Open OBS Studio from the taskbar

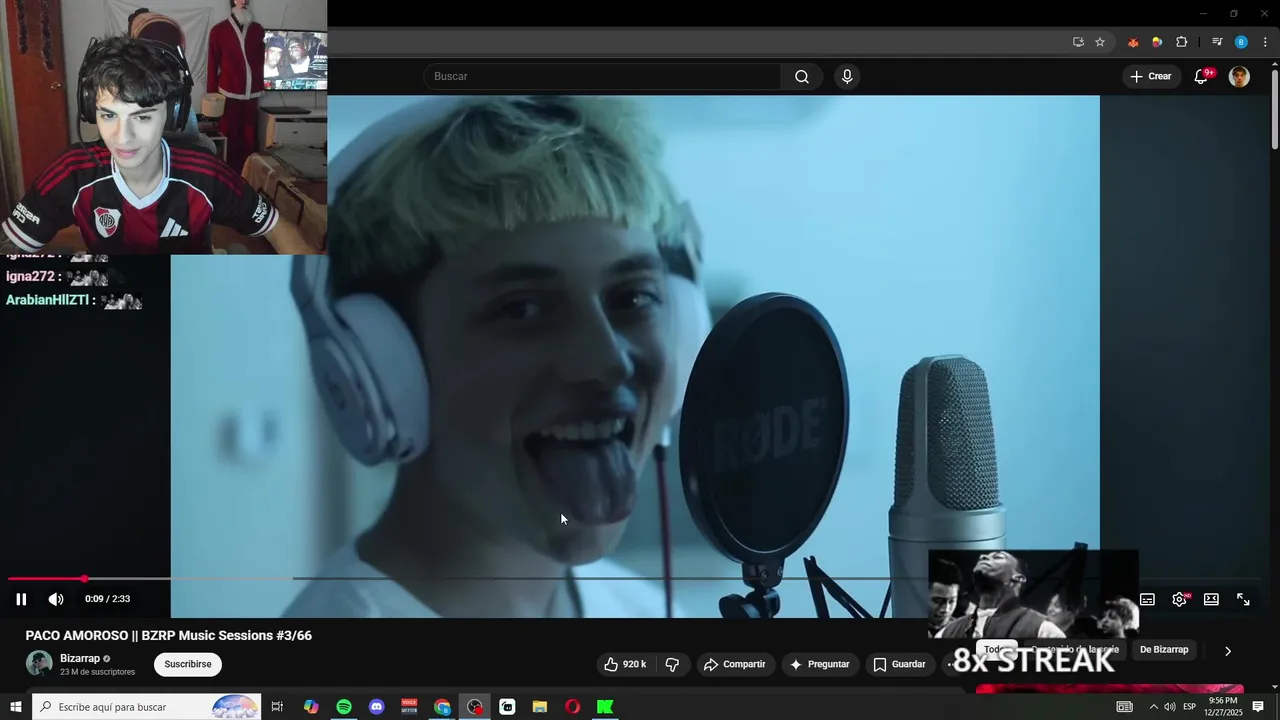[x=475, y=707]
